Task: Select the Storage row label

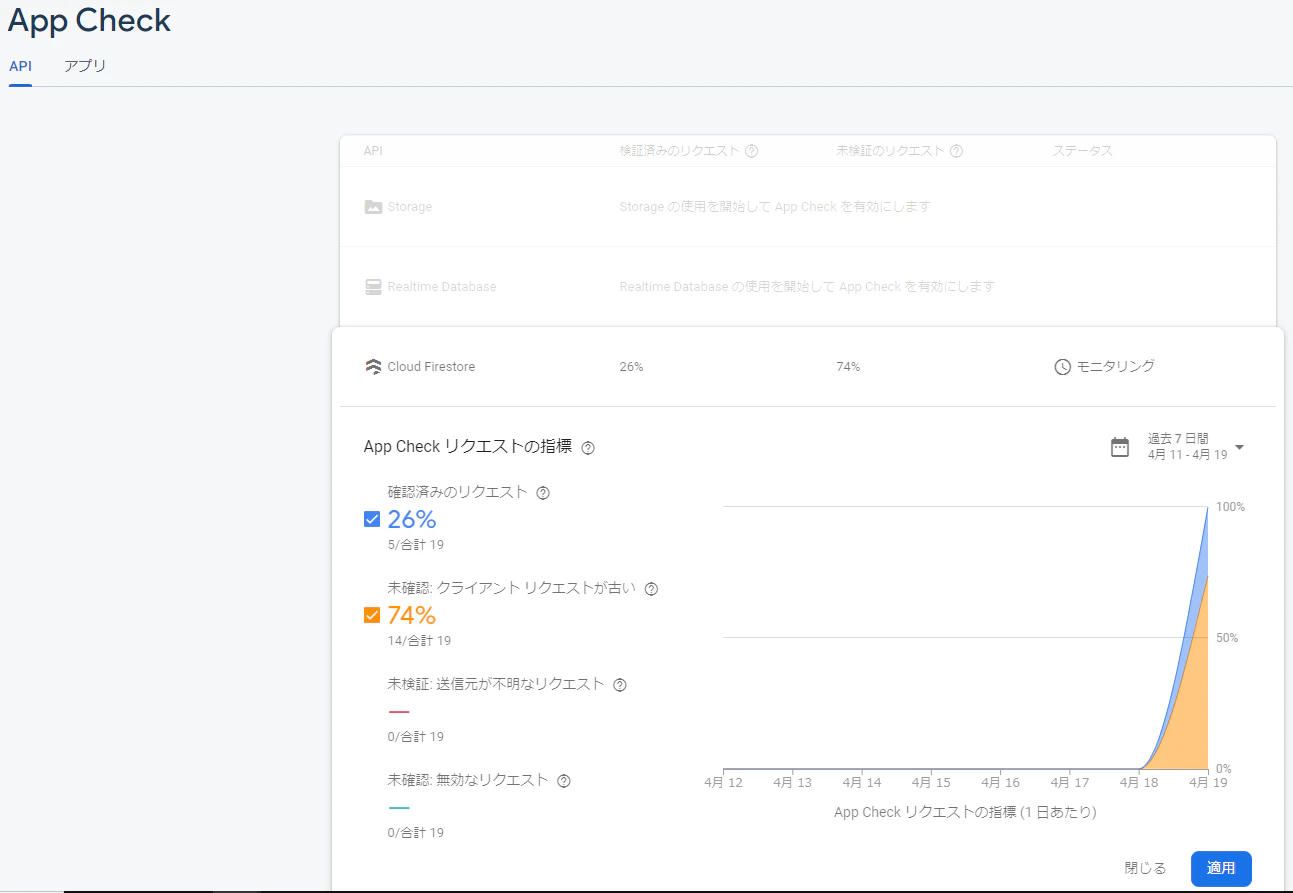Action: (410, 207)
